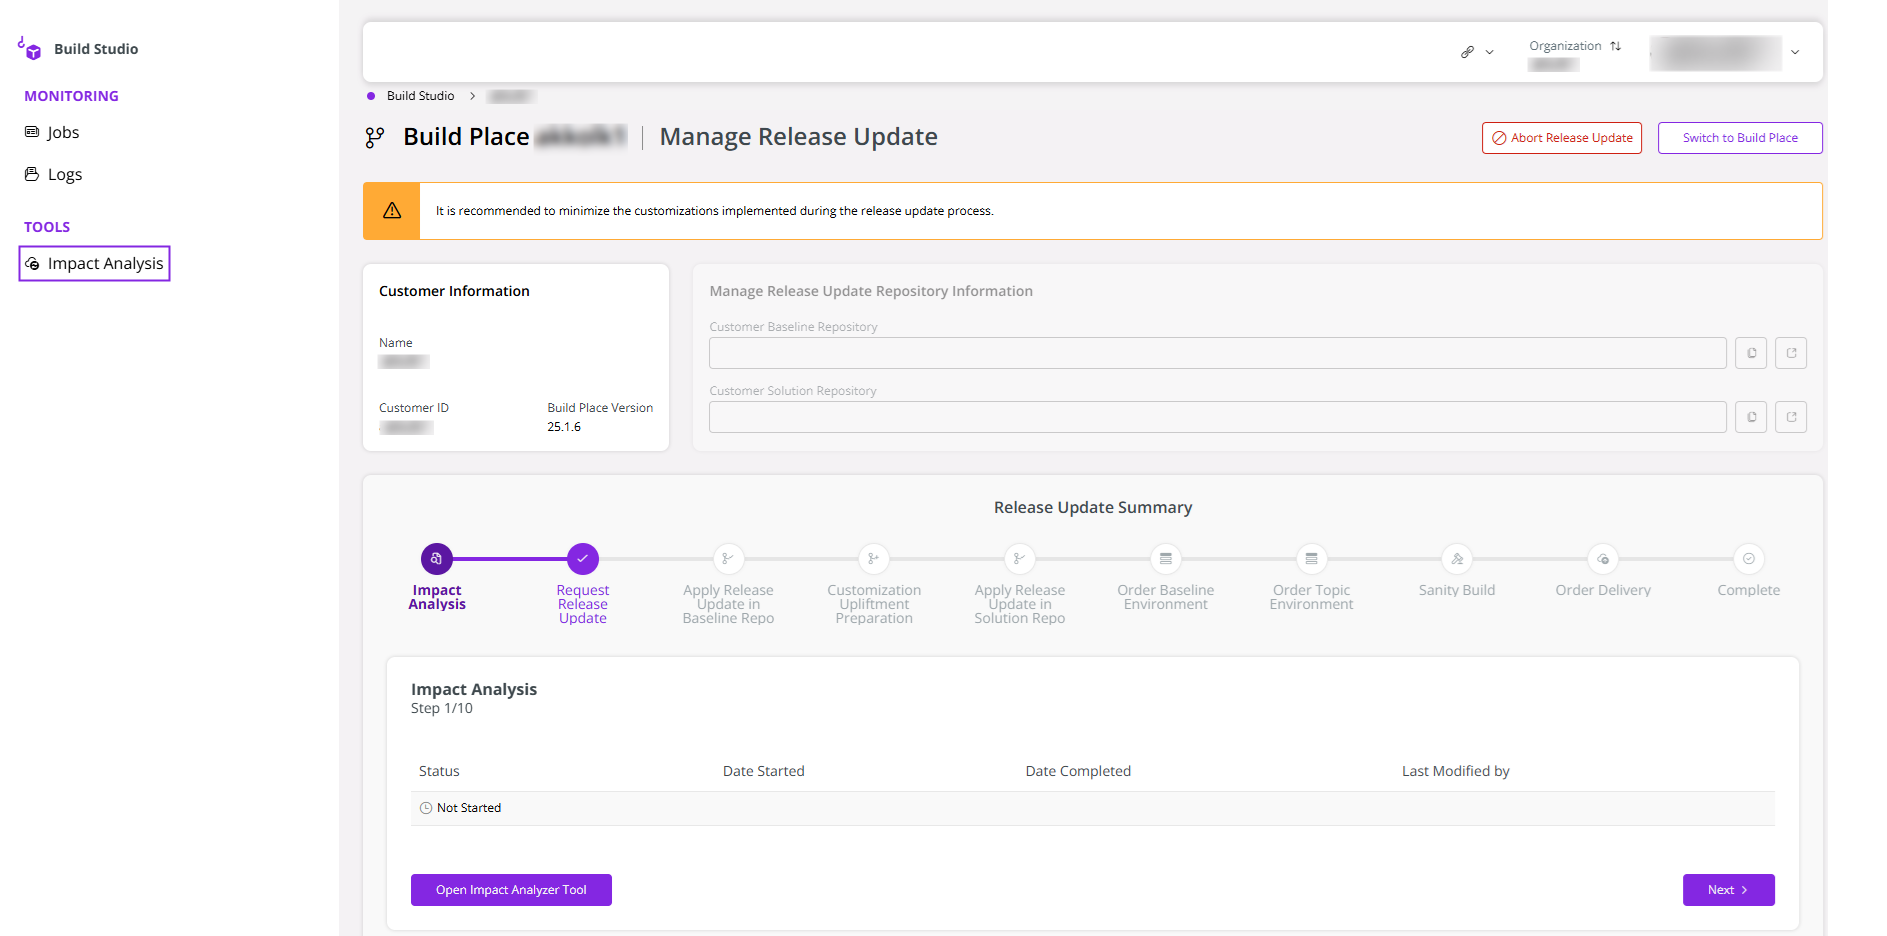
Task: Click Abort Release Update
Action: click(1561, 137)
